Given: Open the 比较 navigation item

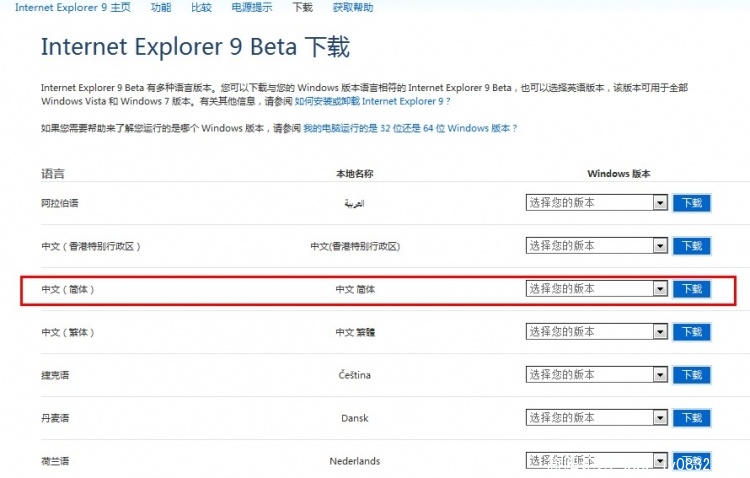Looking at the screenshot, I should (201, 7).
